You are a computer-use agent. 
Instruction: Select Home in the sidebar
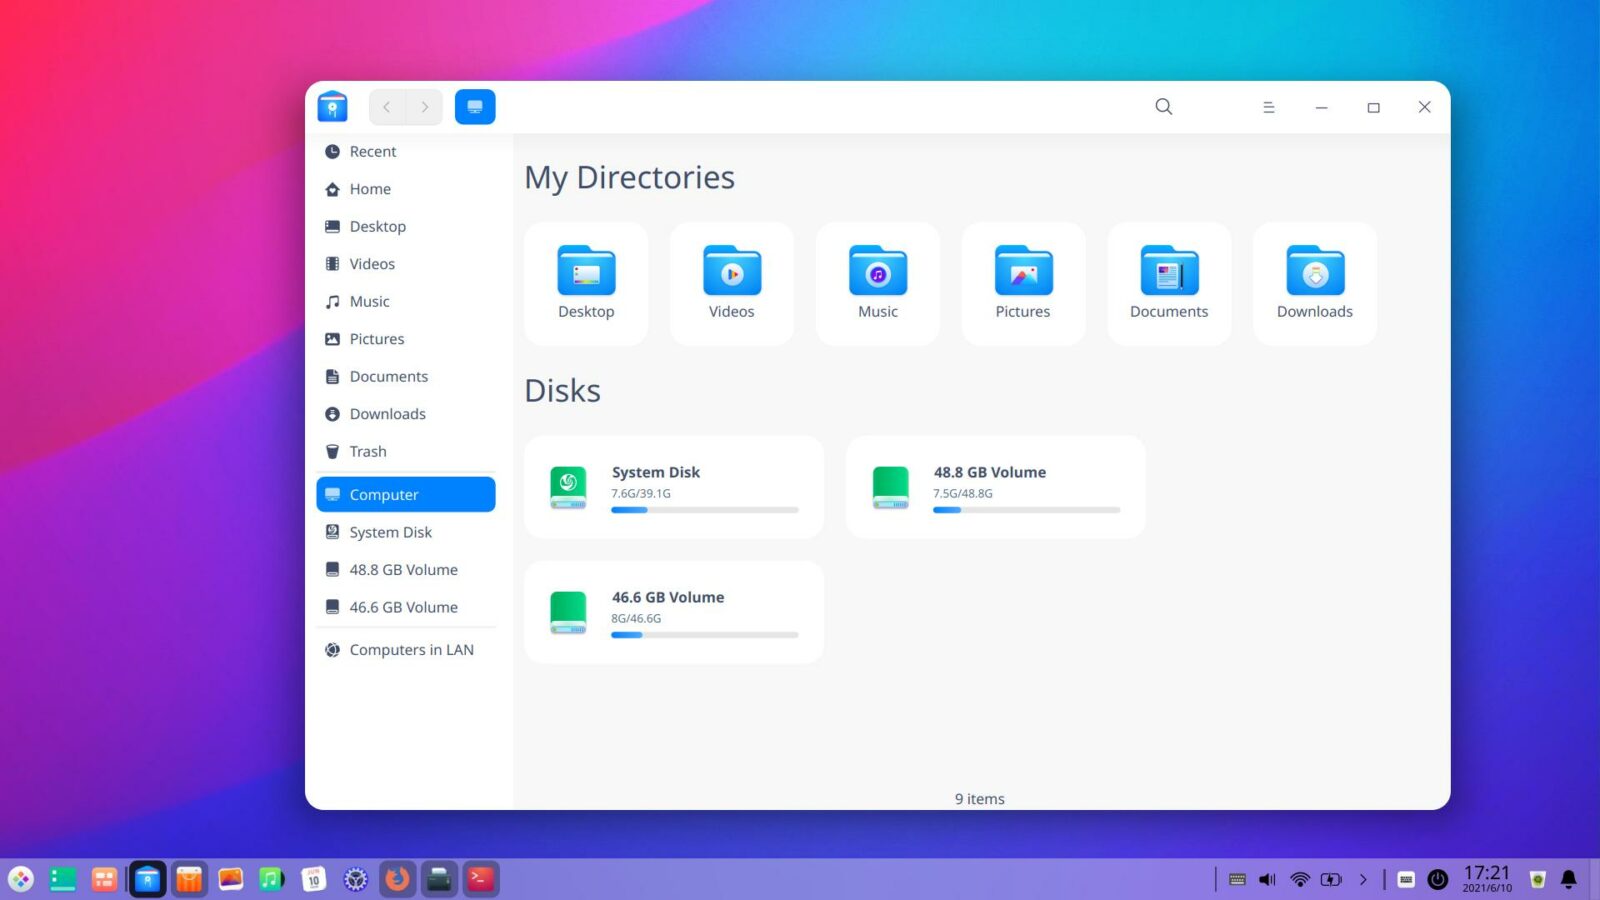coord(369,188)
